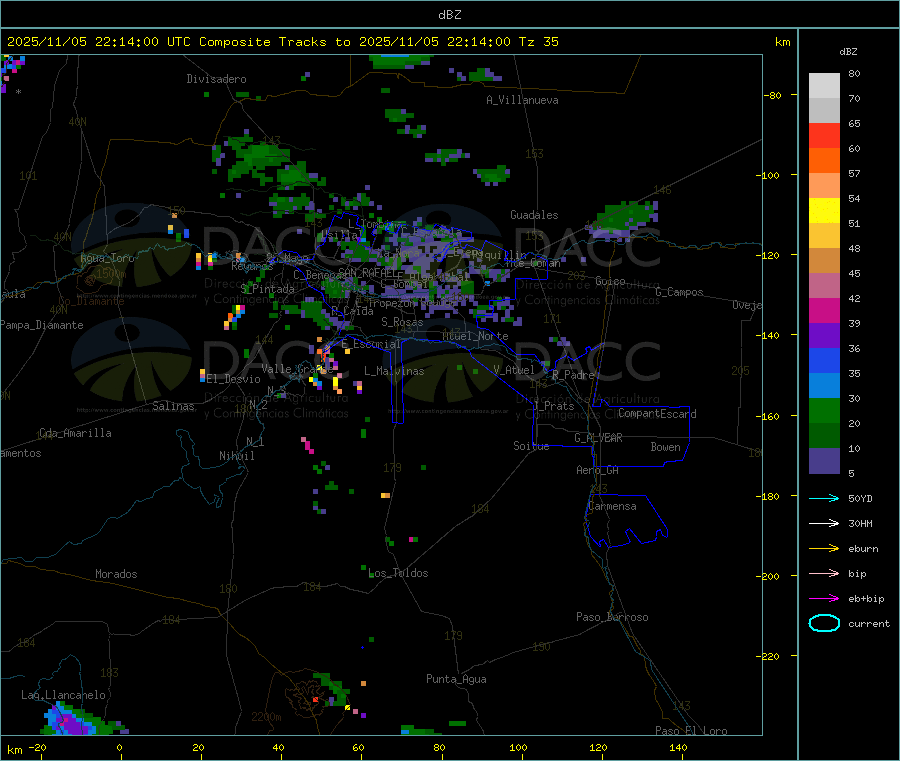Click the SAN_RAFAEL city label
The width and height of the screenshot is (900, 761).
(366, 272)
